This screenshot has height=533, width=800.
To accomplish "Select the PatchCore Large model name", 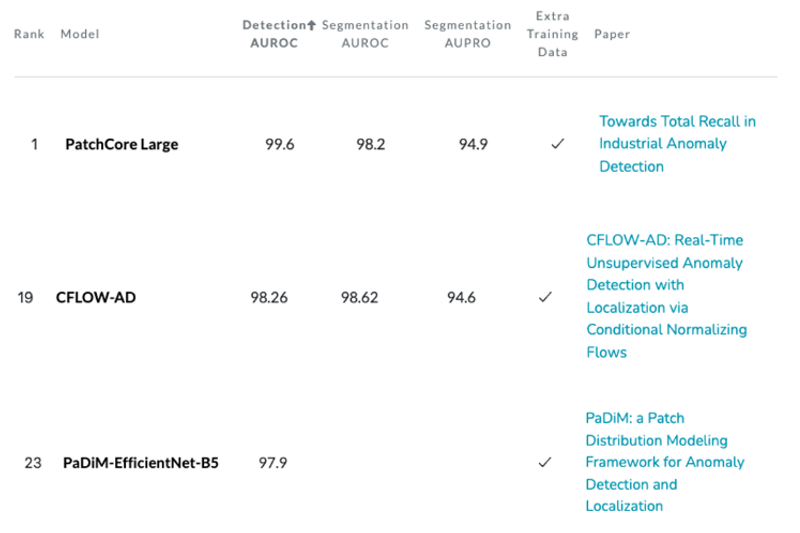I will [122, 144].
